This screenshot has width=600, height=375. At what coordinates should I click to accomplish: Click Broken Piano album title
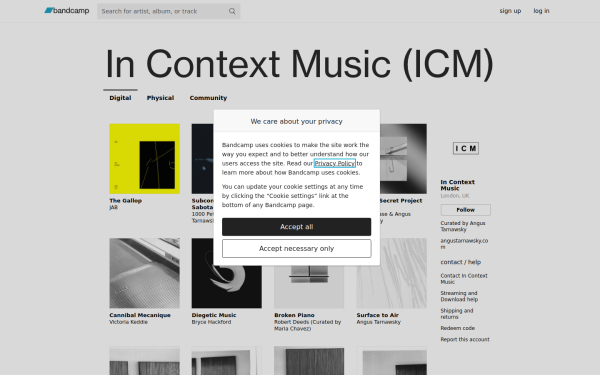[294, 315]
